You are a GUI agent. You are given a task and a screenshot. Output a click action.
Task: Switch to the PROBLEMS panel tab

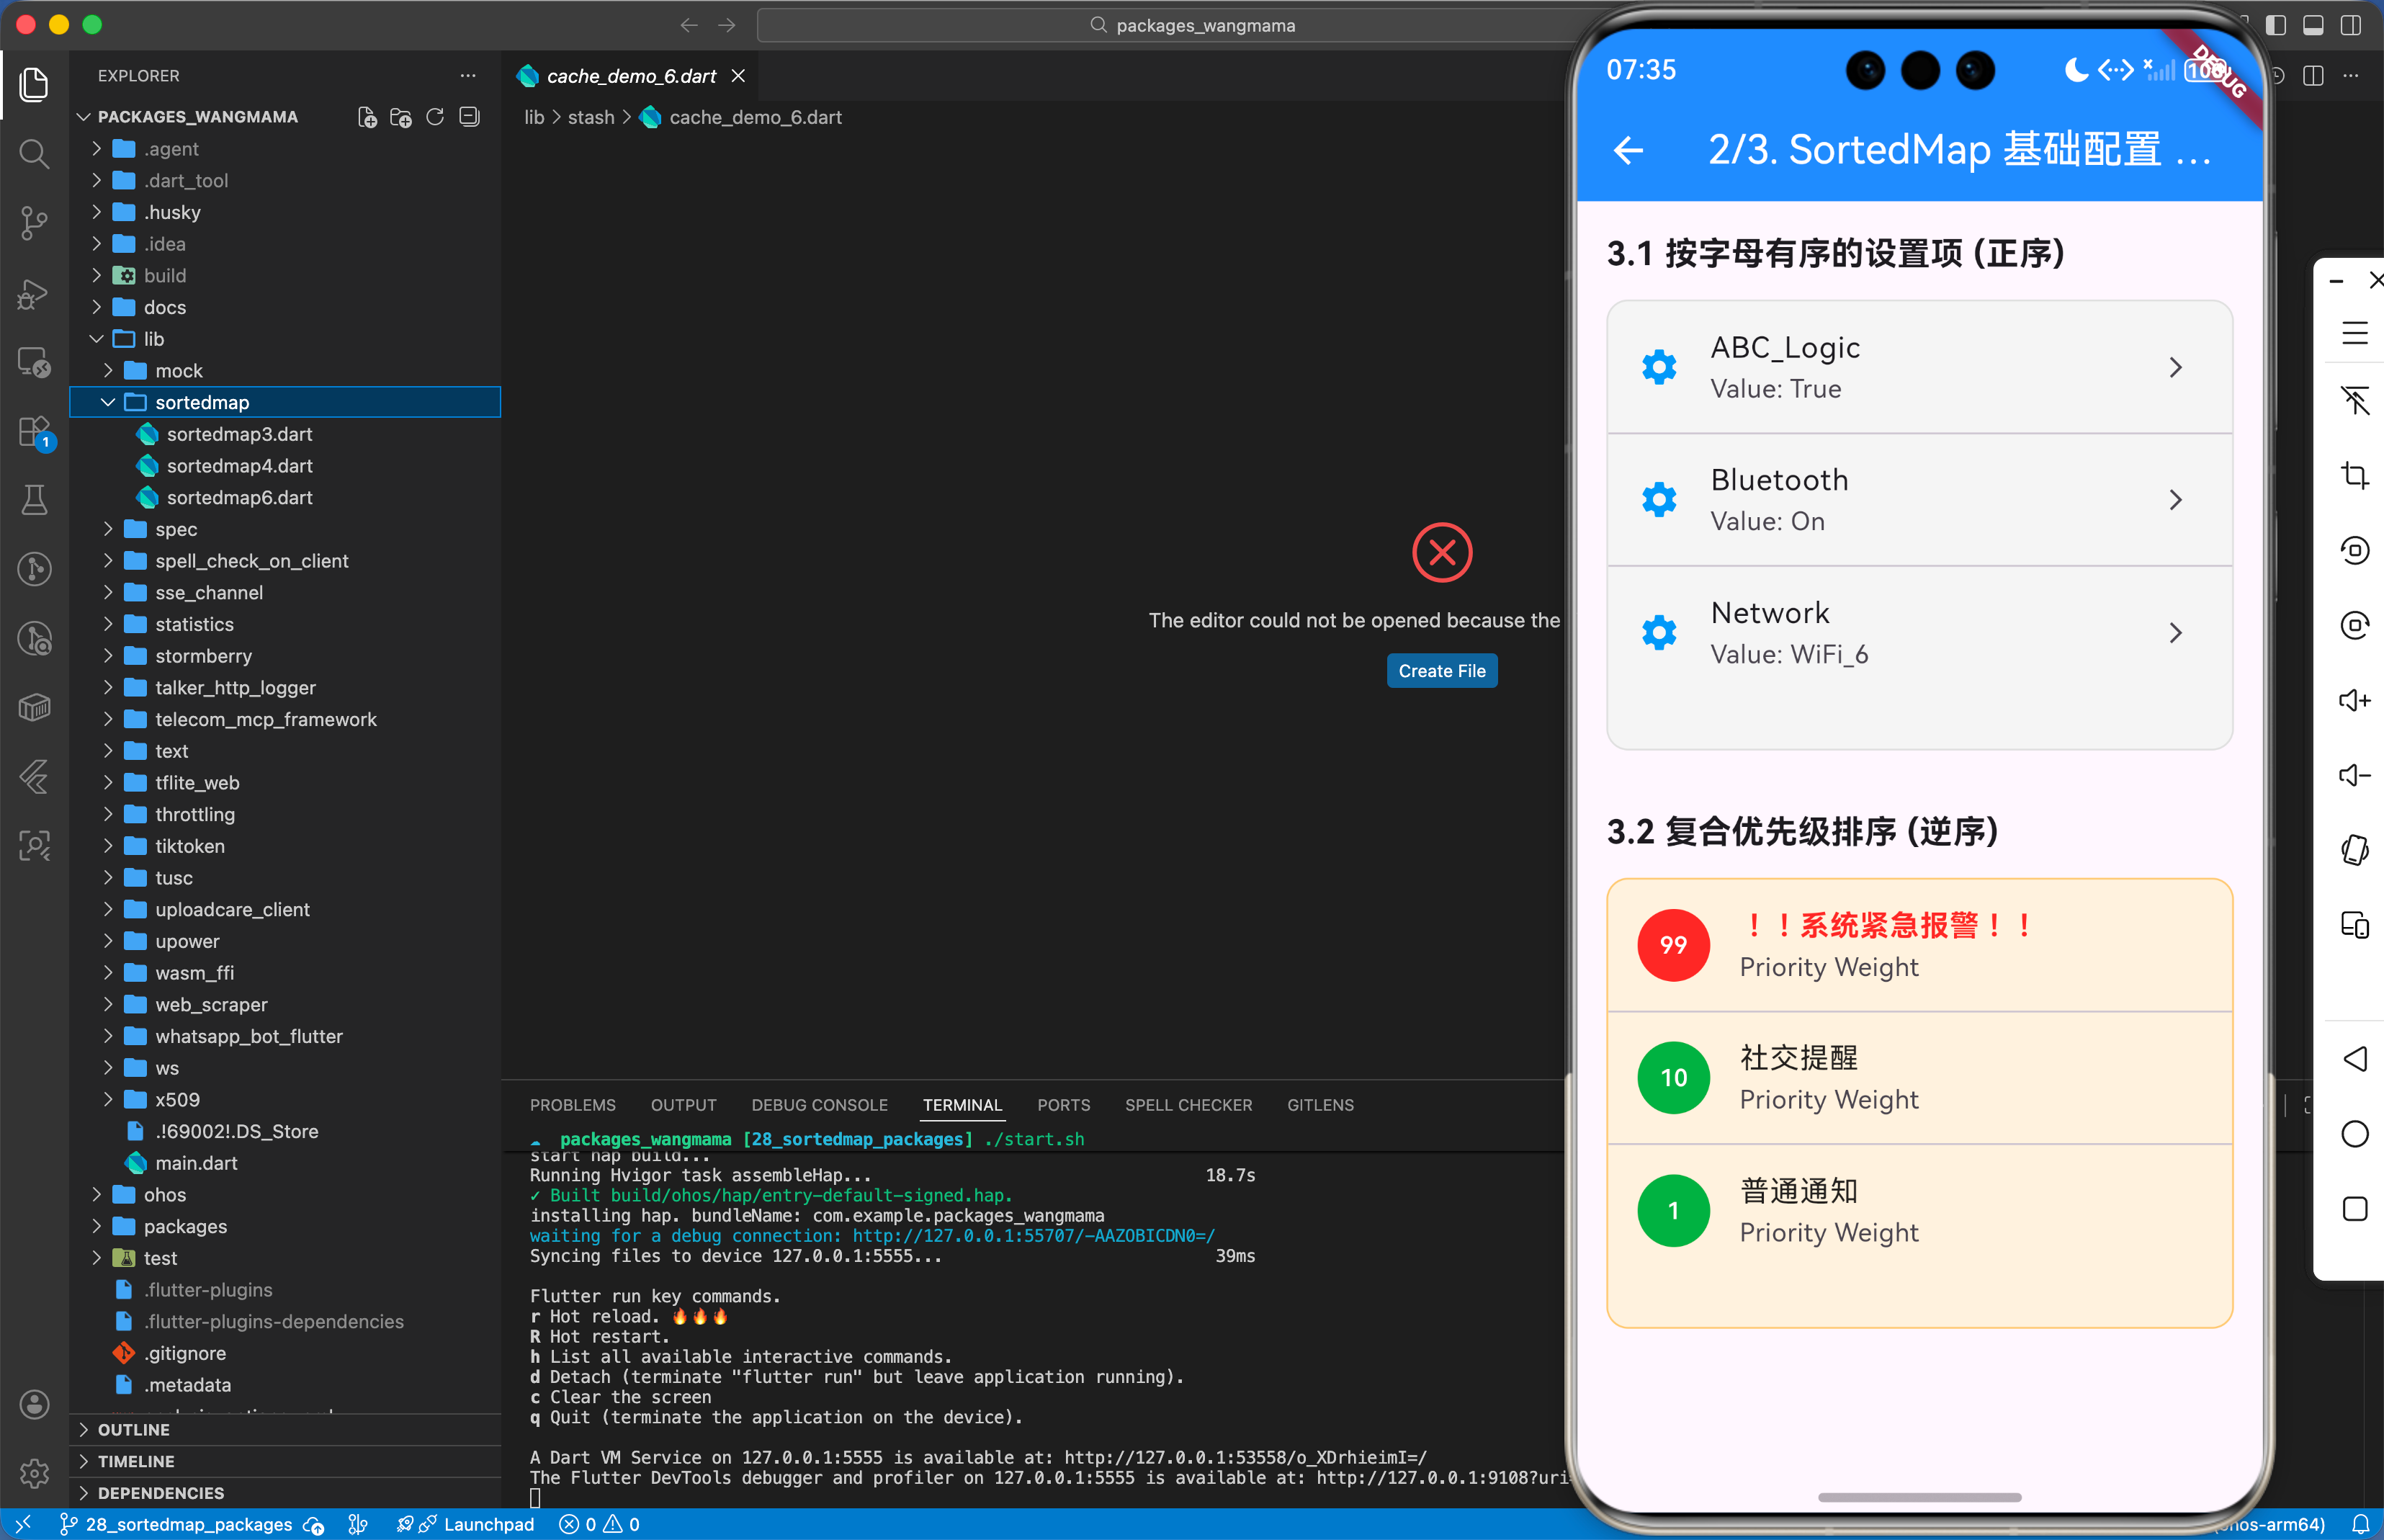(572, 1105)
